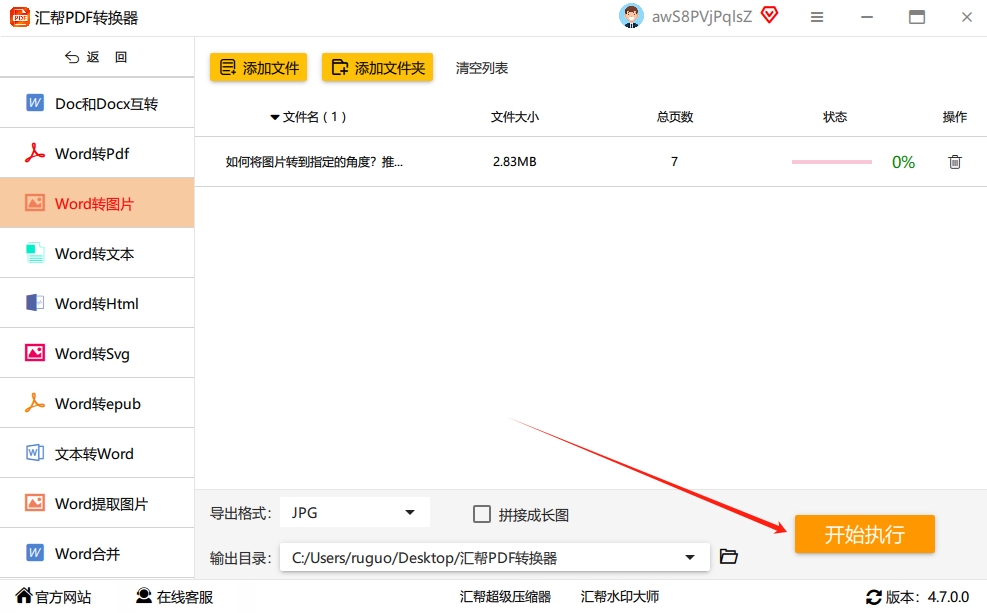Switch to Word转Html mode
Image resolution: width=987 pixels, height=613 pixels.
pyautogui.click(x=97, y=303)
